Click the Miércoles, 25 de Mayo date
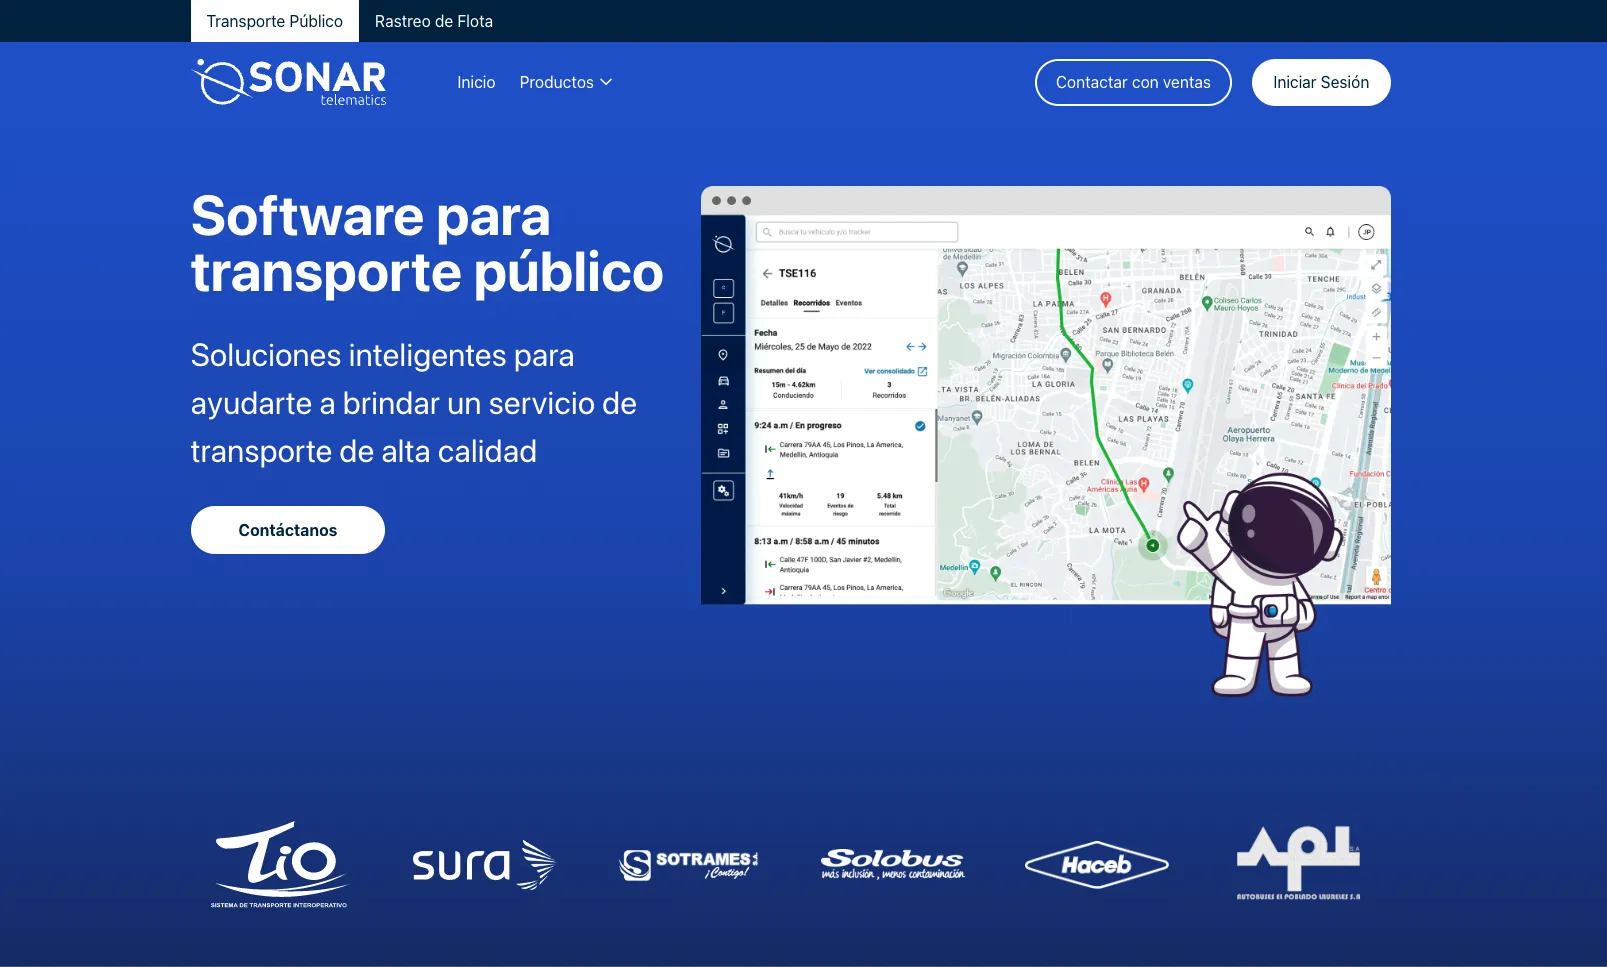Image resolution: width=1607 pixels, height=967 pixels. 813,347
